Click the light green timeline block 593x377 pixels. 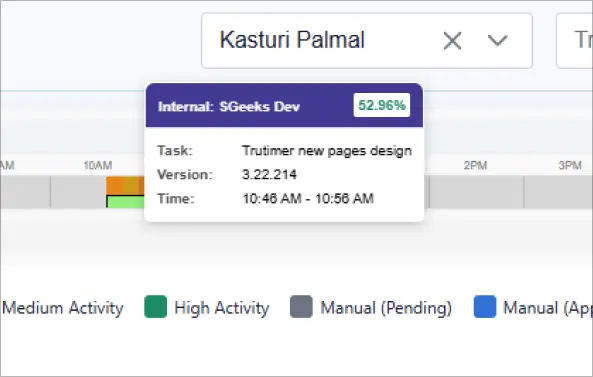point(126,202)
